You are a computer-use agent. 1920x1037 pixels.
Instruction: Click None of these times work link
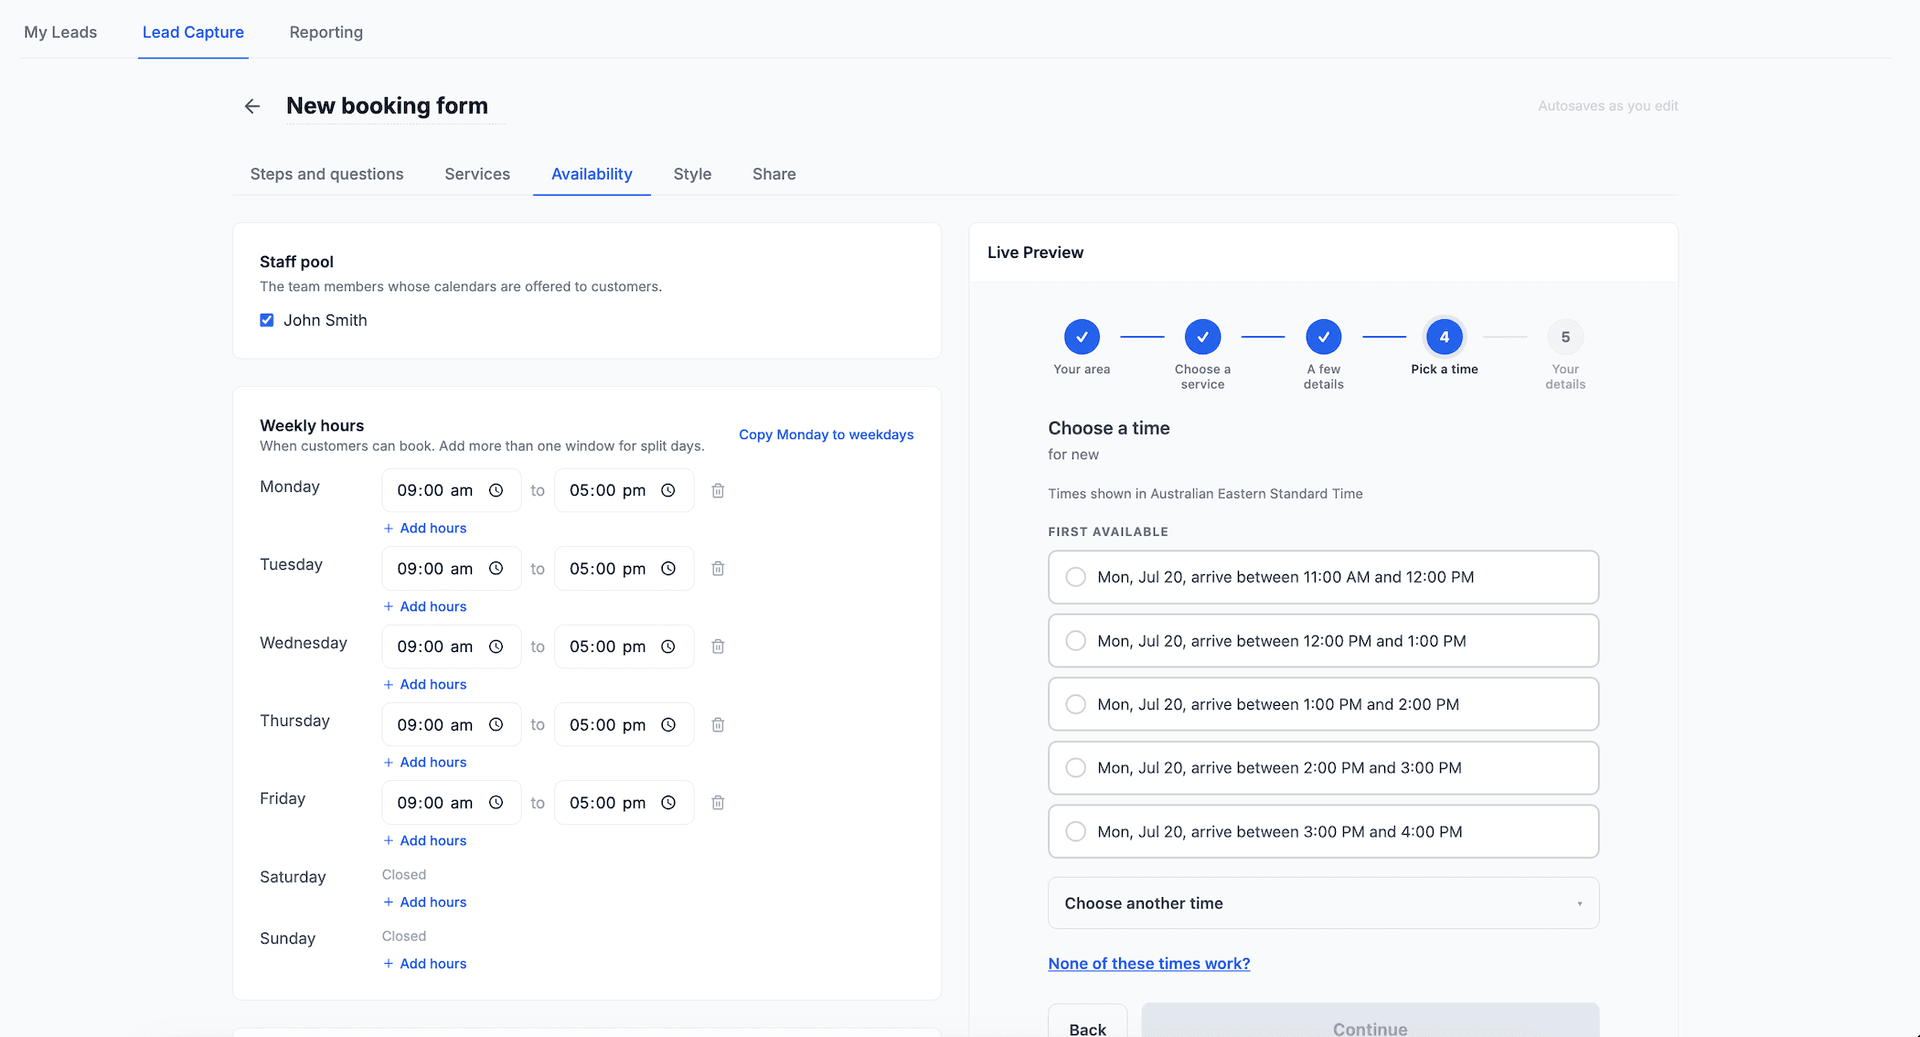click(1149, 964)
